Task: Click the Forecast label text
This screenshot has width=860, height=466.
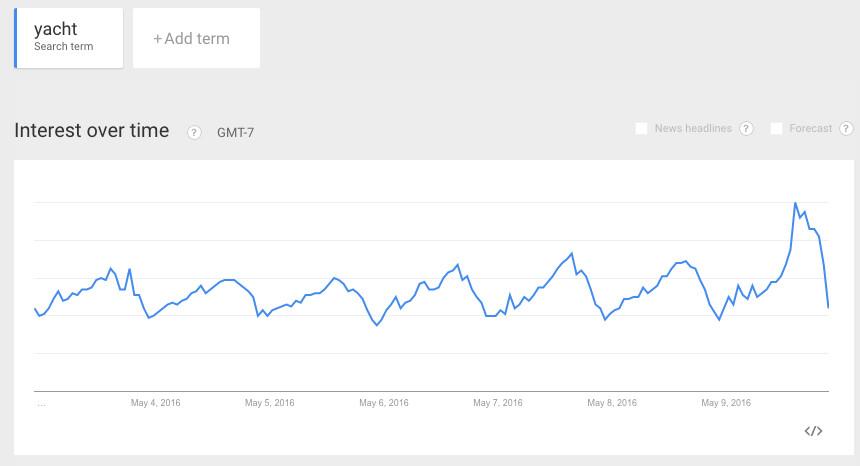Action: point(810,129)
